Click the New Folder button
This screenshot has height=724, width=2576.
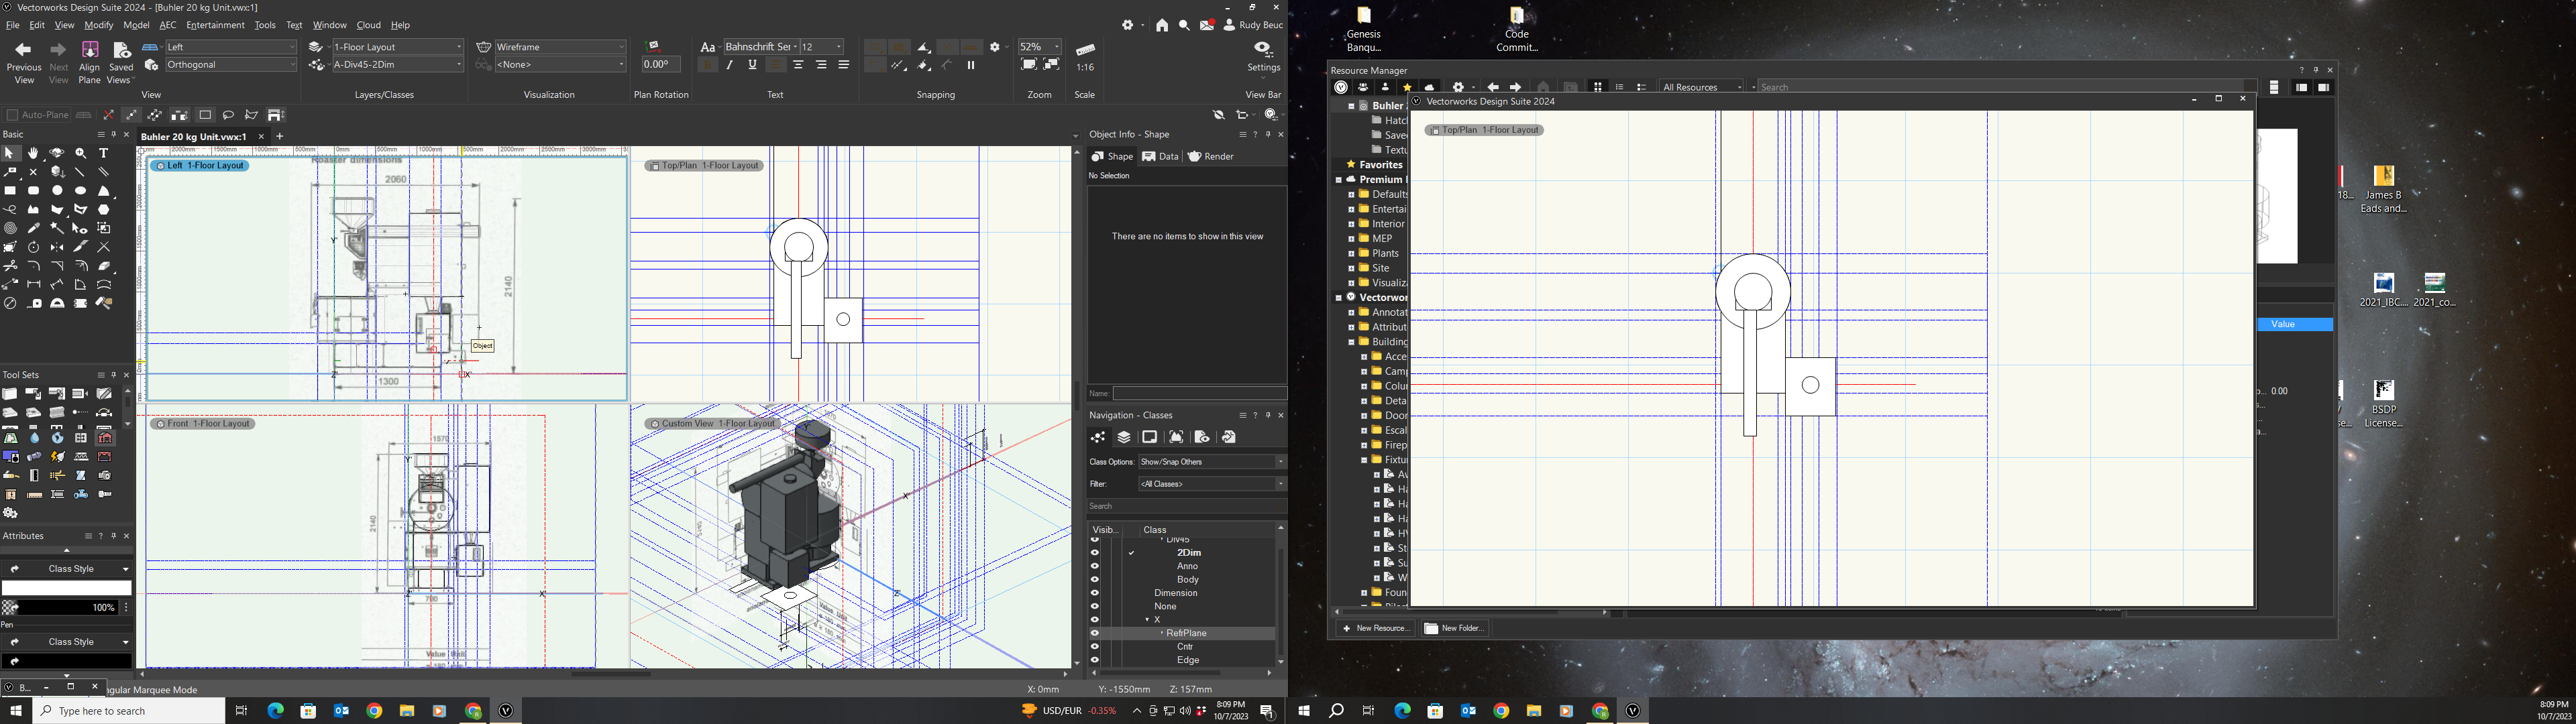click(1455, 628)
